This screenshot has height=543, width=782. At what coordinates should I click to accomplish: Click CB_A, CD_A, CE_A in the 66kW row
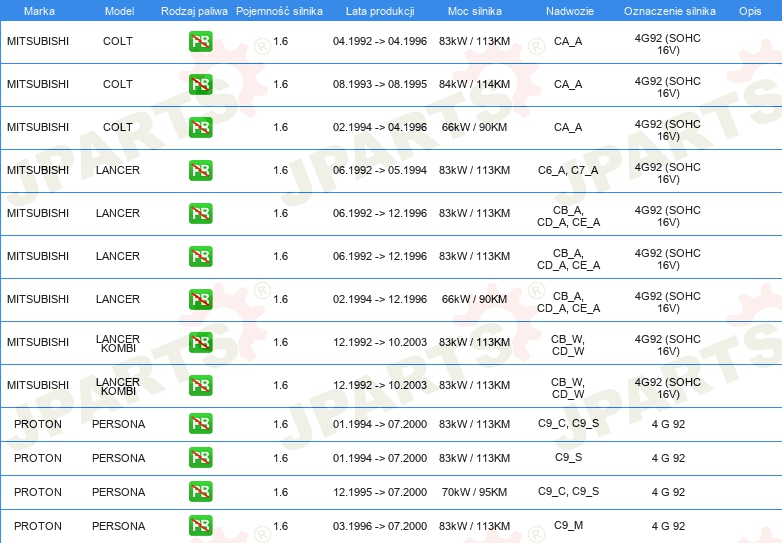(x=569, y=302)
